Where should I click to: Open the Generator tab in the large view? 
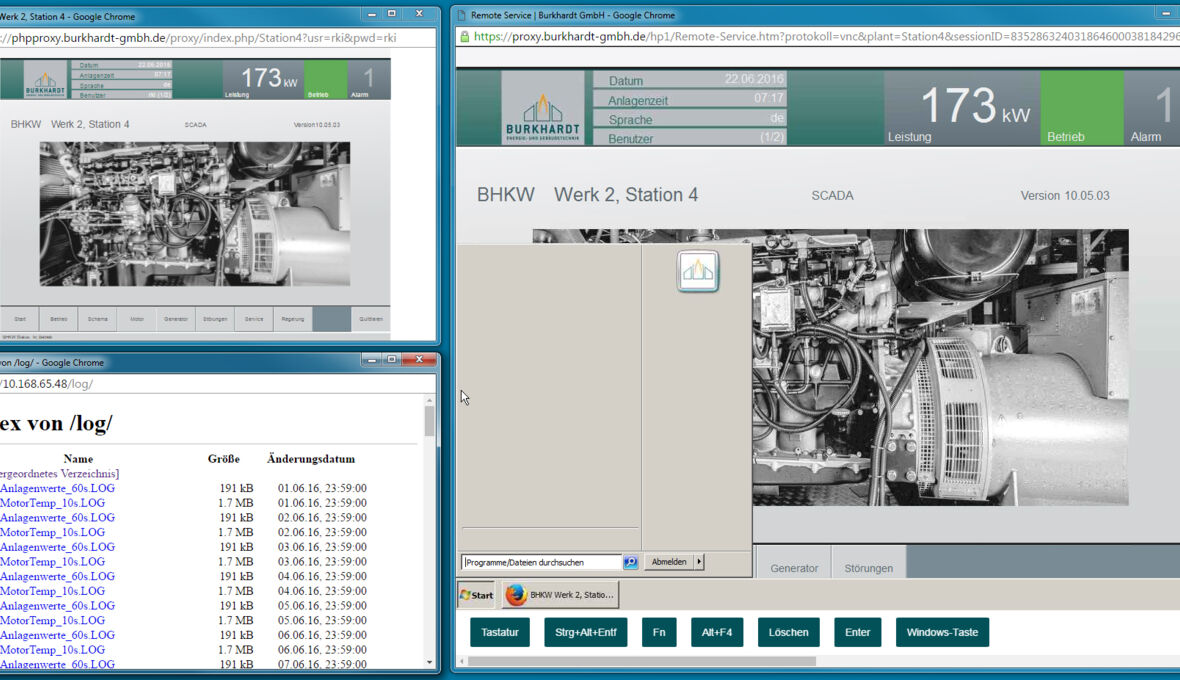tap(794, 568)
